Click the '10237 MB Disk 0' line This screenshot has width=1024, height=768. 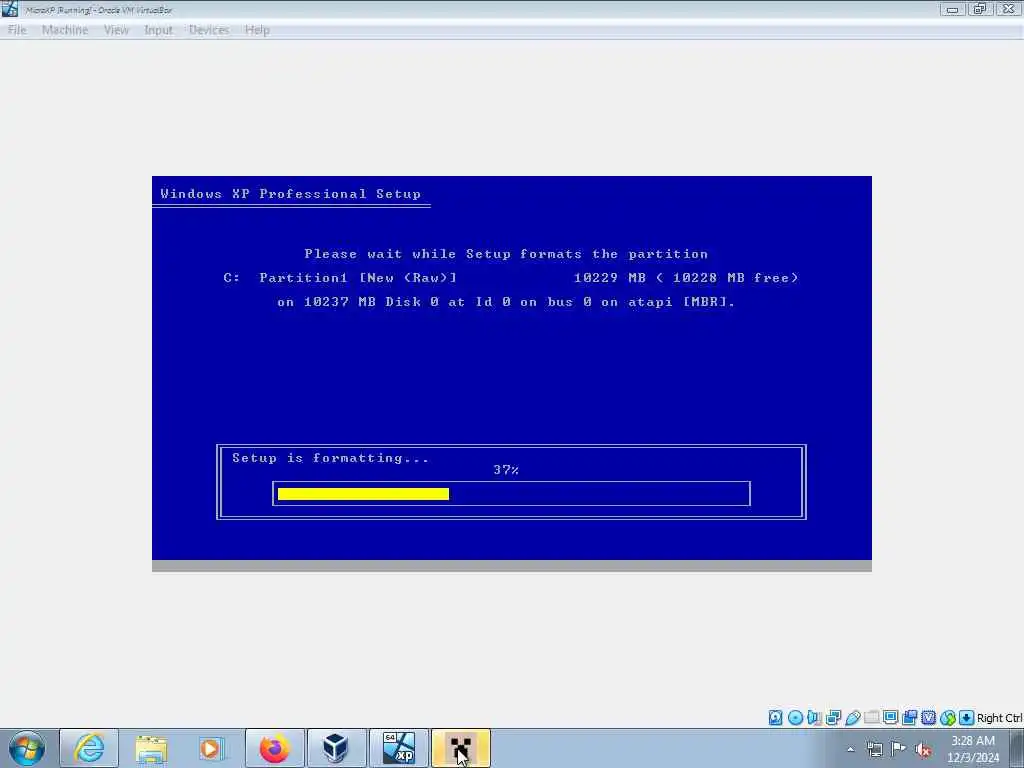pos(506,302)
